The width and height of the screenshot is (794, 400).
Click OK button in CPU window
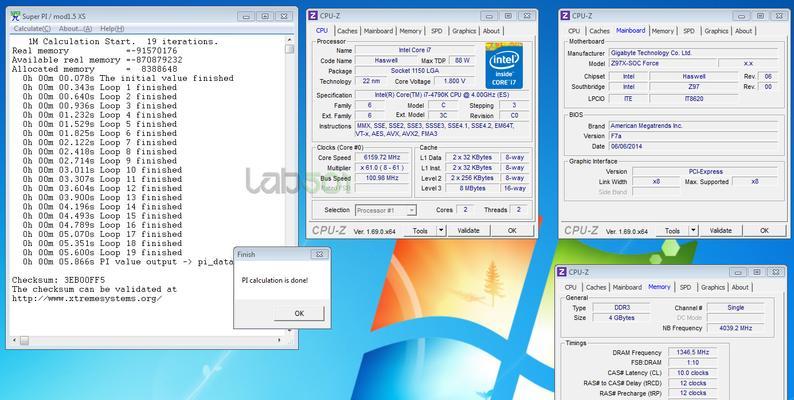pos(512,231)
